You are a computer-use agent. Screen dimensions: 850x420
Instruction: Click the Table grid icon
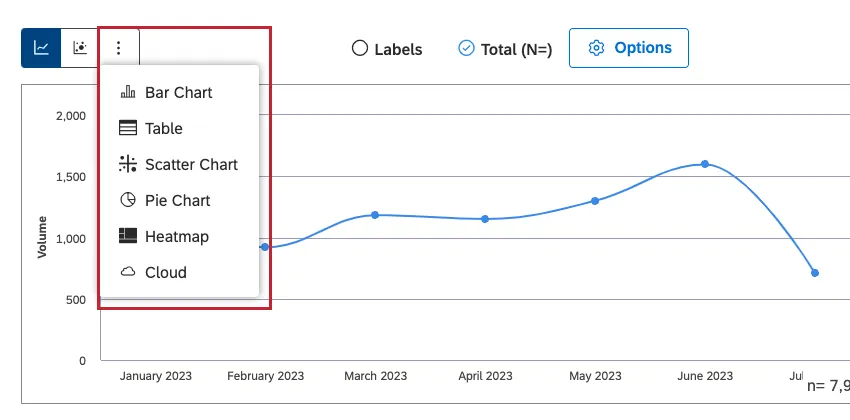tap(127, 129)
